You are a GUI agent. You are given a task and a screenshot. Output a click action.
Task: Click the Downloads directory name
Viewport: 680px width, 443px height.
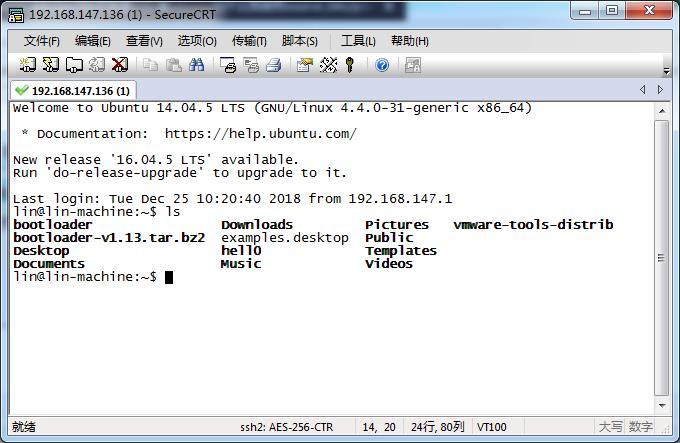pyautogui.click(x=257, y=225)
